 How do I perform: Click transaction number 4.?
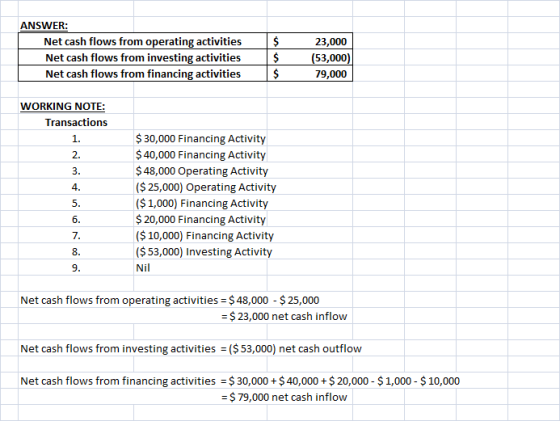[x=76, y=187]
